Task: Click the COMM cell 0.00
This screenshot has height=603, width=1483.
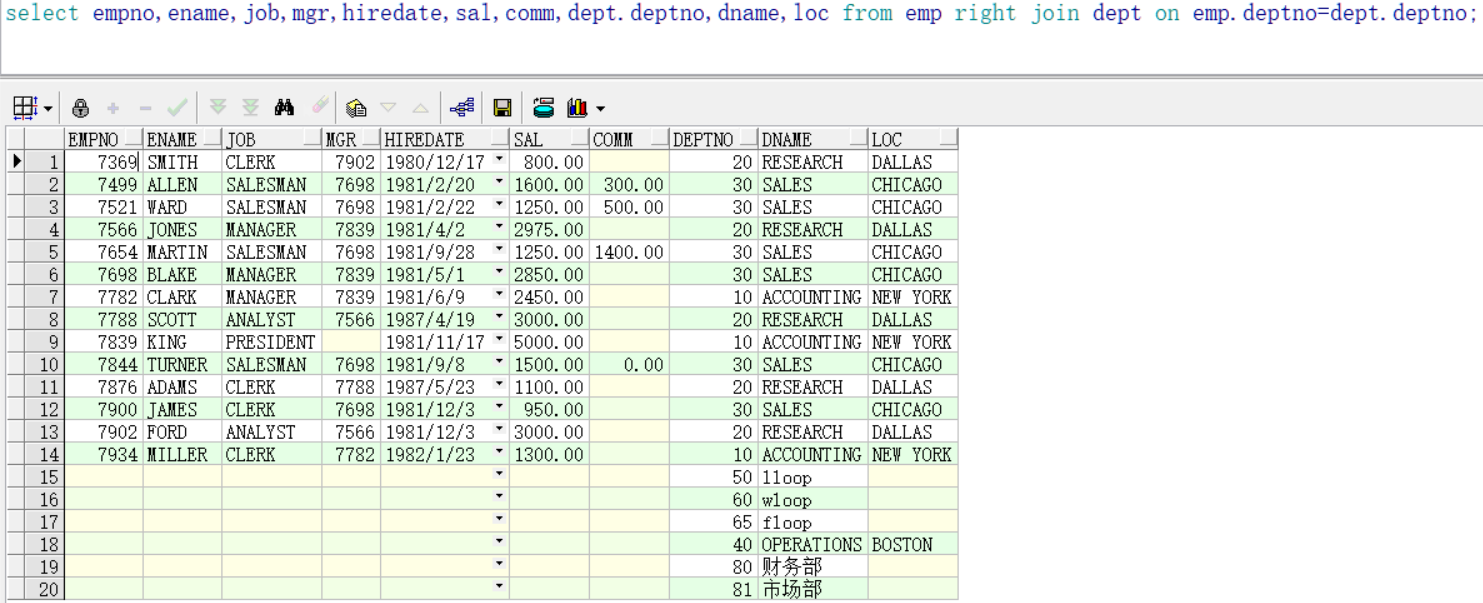Action: point(629,364)
